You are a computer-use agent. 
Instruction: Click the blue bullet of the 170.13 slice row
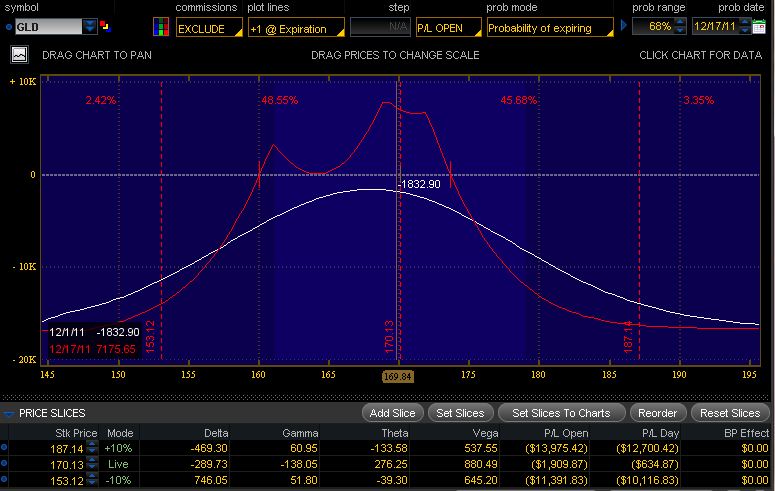click(x=4, y=464)
